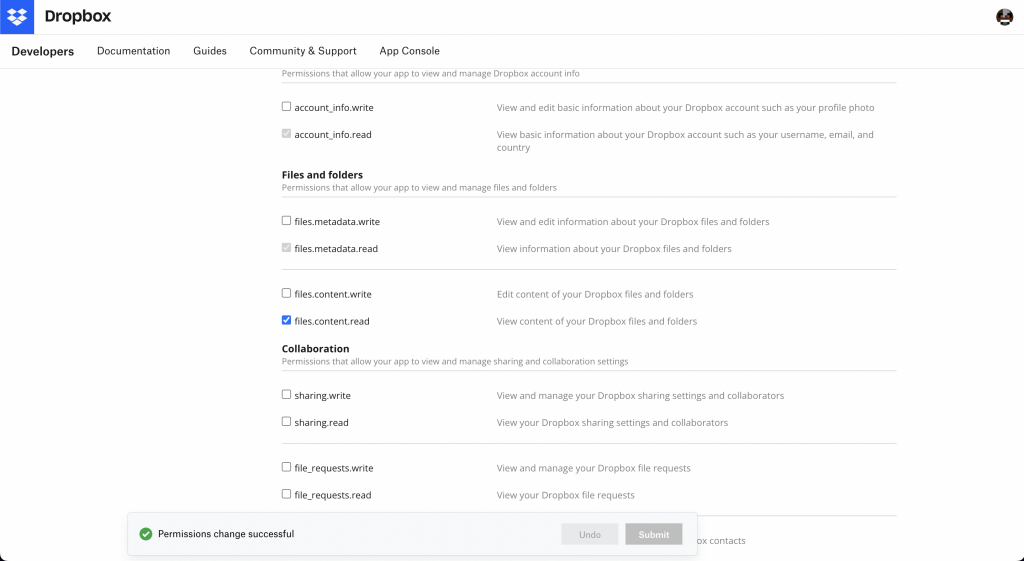
Task: Navigate to the App Console
Action: [x=409, y=51]
